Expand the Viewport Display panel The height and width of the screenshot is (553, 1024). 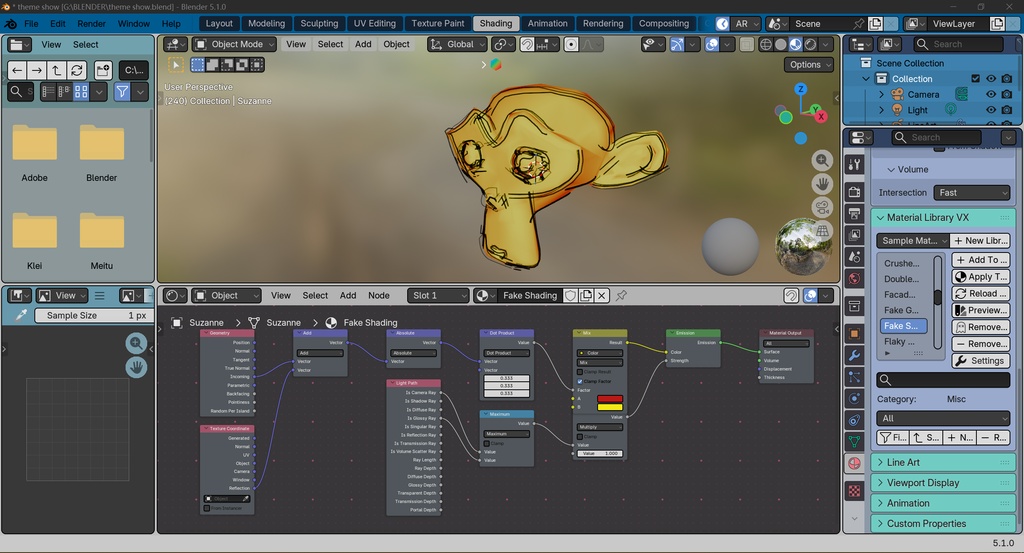(942, 483)
